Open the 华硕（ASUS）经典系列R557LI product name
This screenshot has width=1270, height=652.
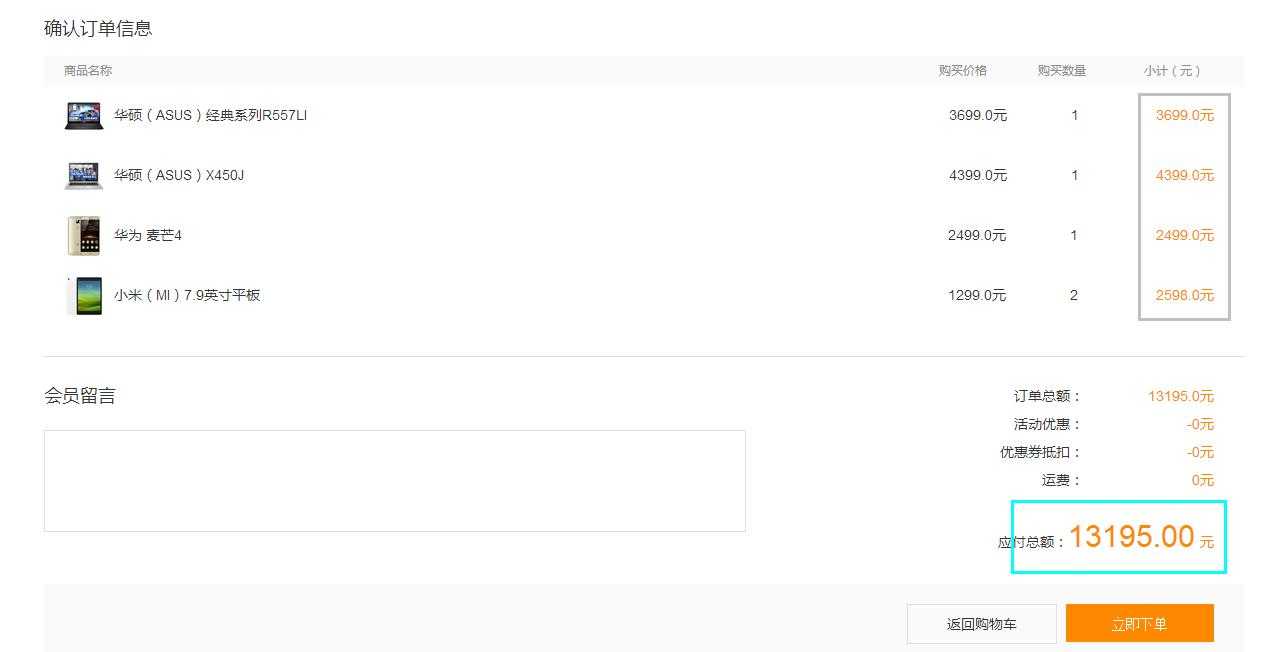[x=210, y=116]
